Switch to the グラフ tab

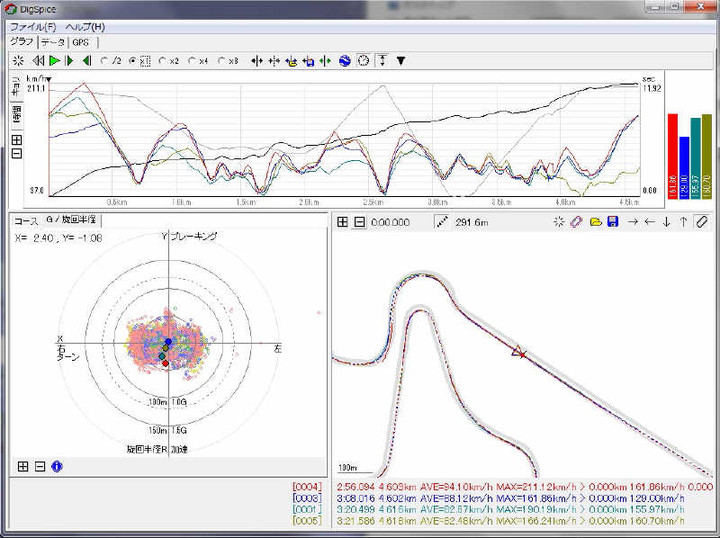tap(22, 42)
